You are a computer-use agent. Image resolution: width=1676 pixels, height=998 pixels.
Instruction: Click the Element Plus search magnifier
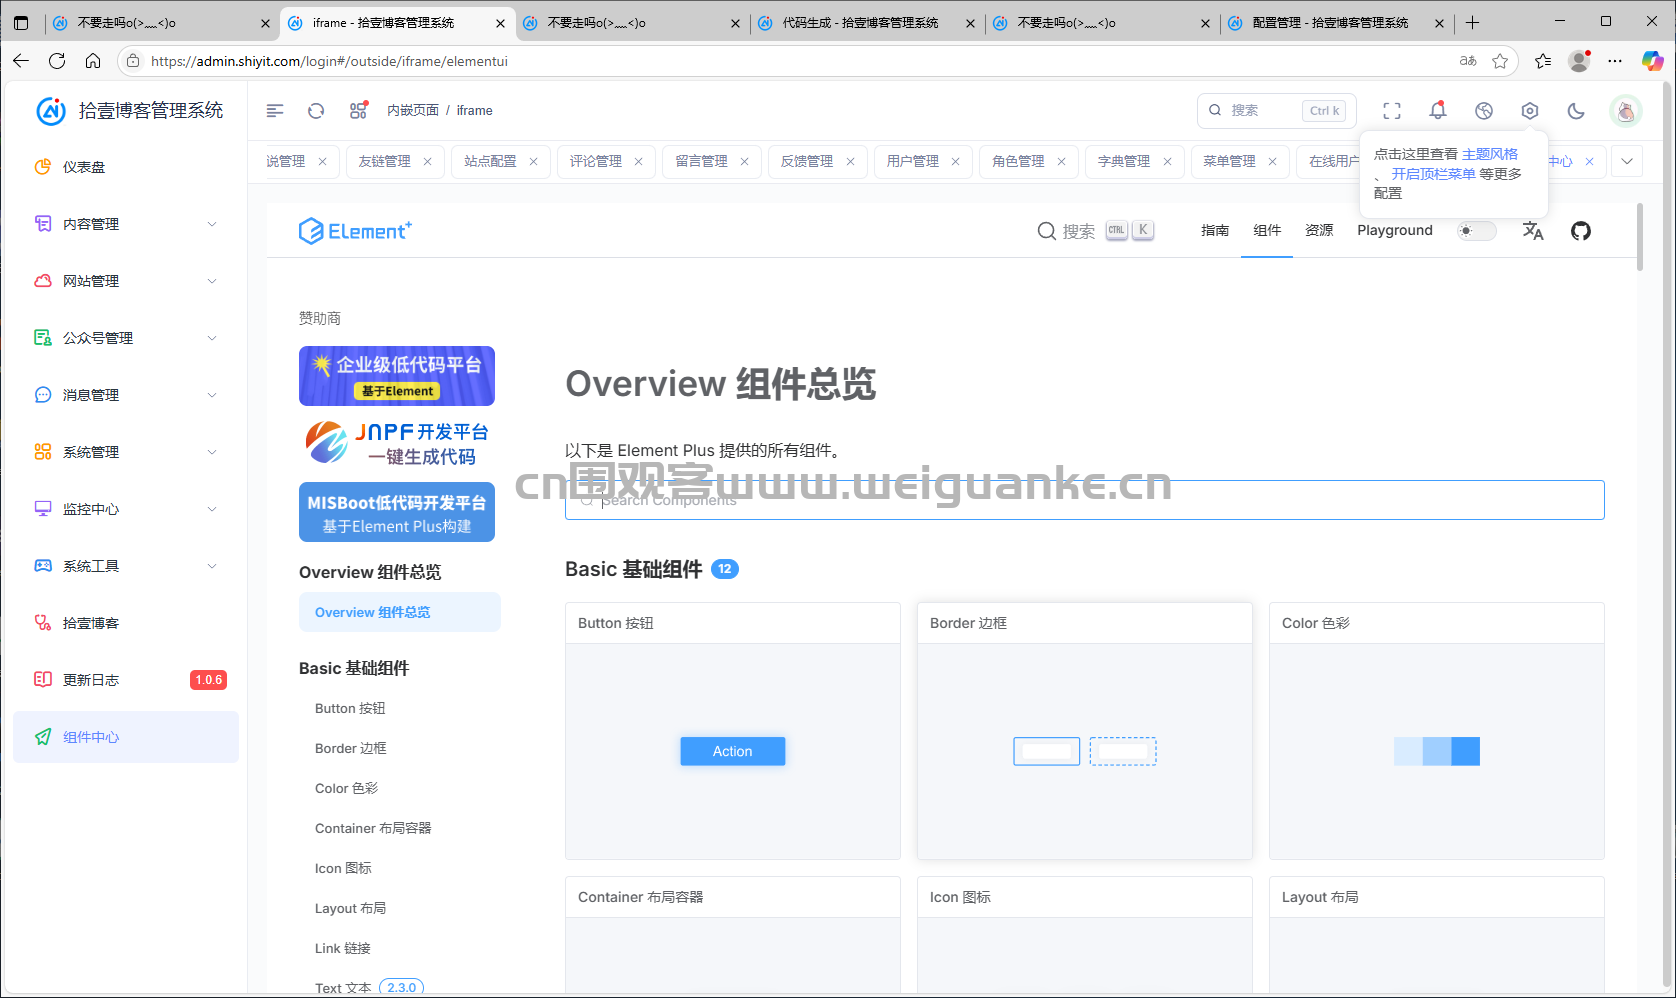(x=1047, y=231)
